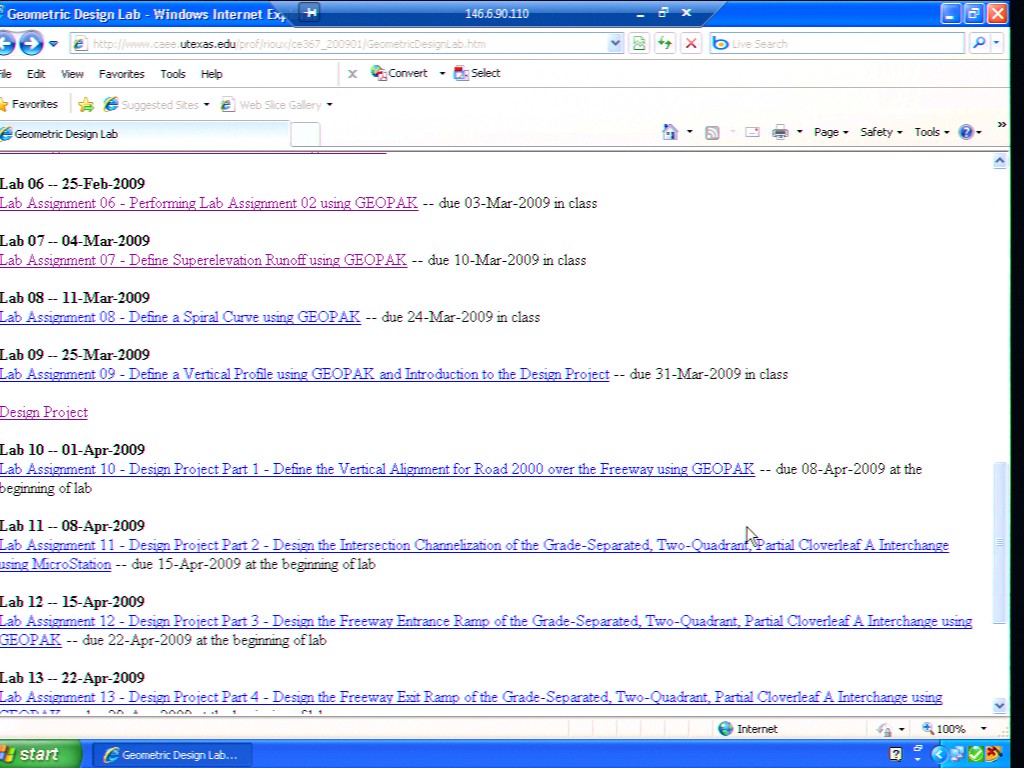Screen dimensions: 1024x768
Task: Open Web Slice Gallery on the favorites bar
Action: (277, 104)
